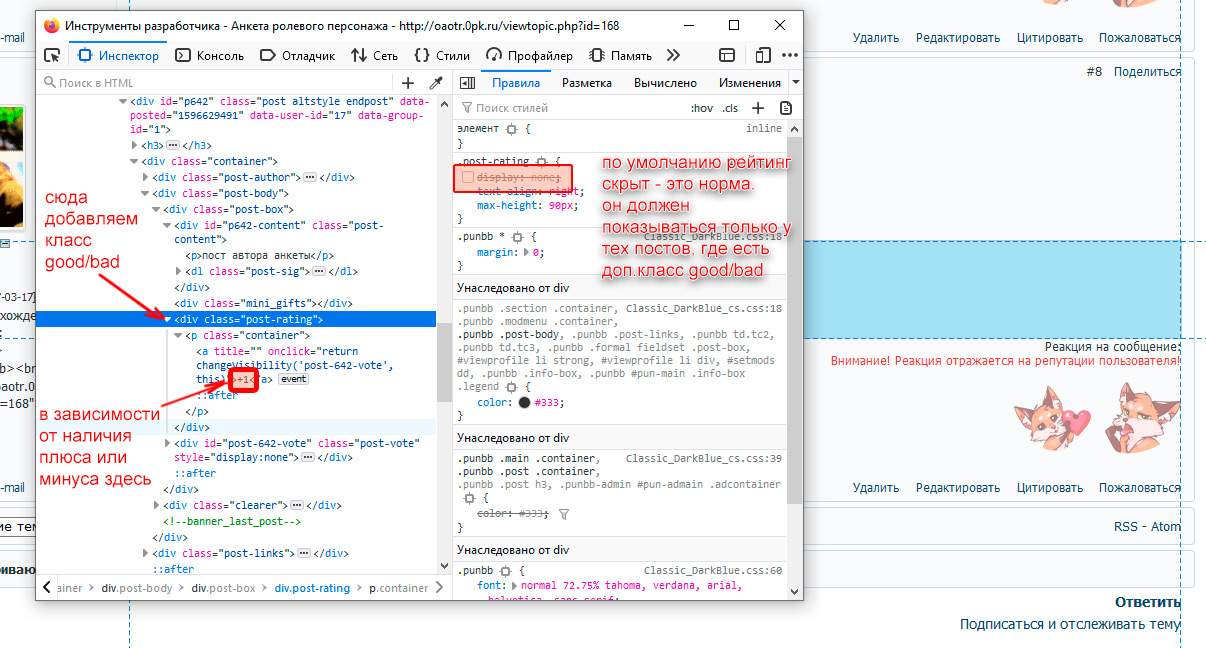Click the plus icon to create a new node

408,83
